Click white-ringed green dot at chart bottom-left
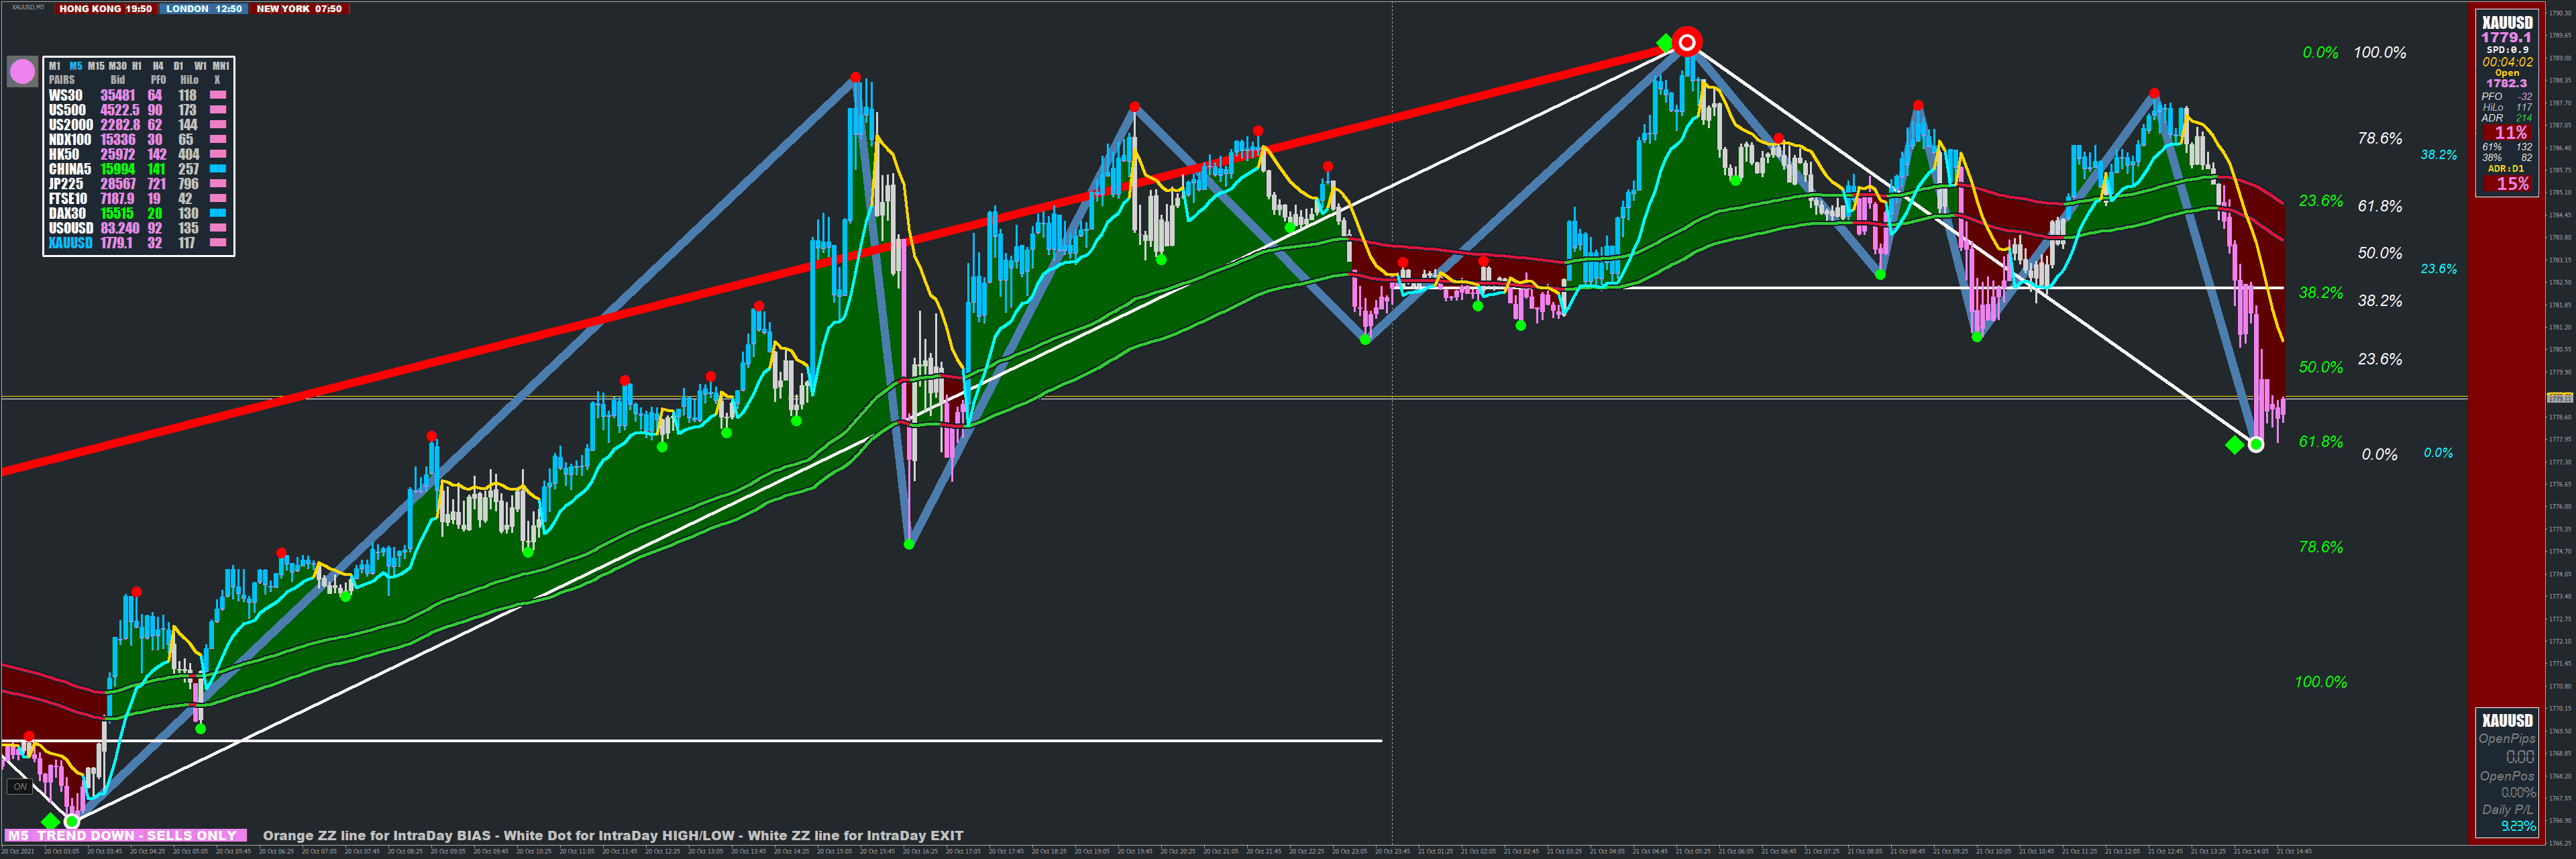The image size is (2576, 859). coord(71,821)
